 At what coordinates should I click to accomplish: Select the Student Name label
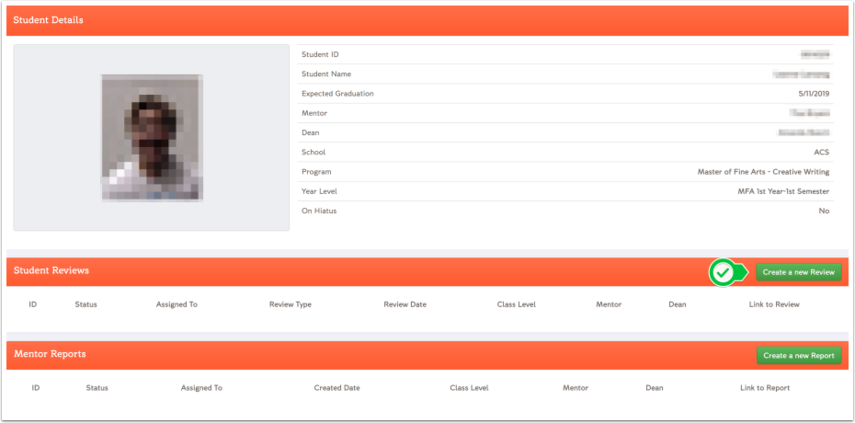click(x=327, y=74)
